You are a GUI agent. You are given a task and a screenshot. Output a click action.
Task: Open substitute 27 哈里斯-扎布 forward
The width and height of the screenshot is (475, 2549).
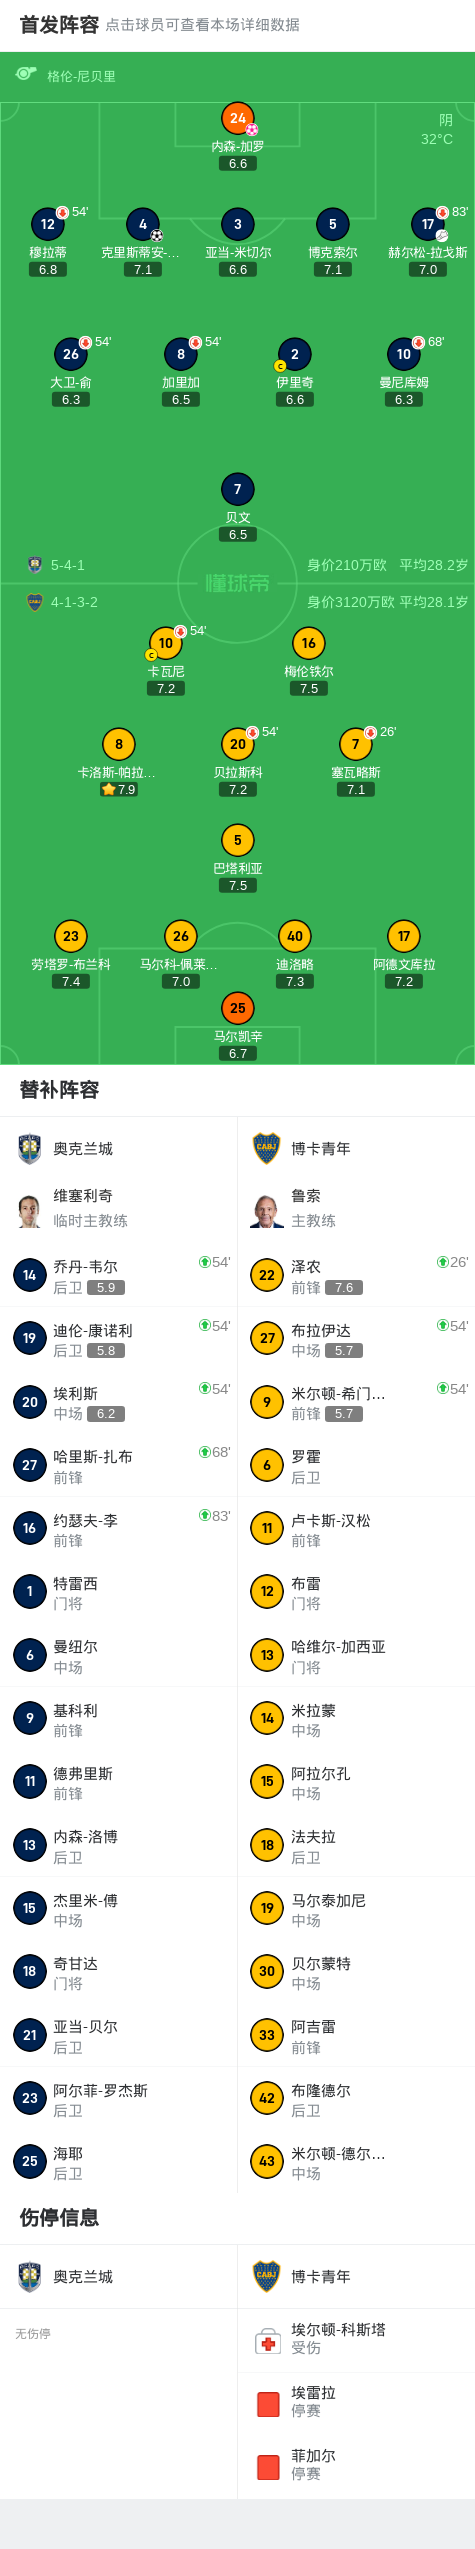pos(119,1466)
